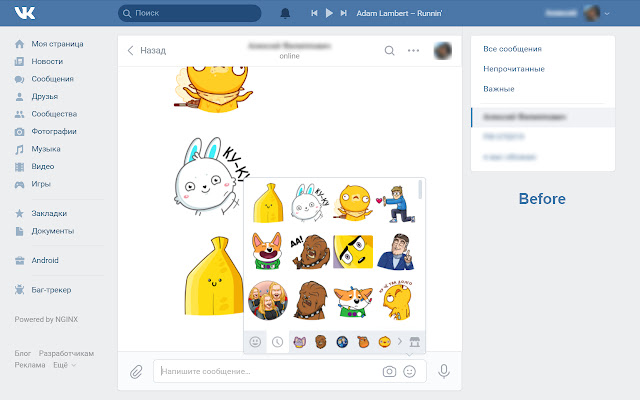
Task: Send the man holding heart sticker
Action: point(396,204)
